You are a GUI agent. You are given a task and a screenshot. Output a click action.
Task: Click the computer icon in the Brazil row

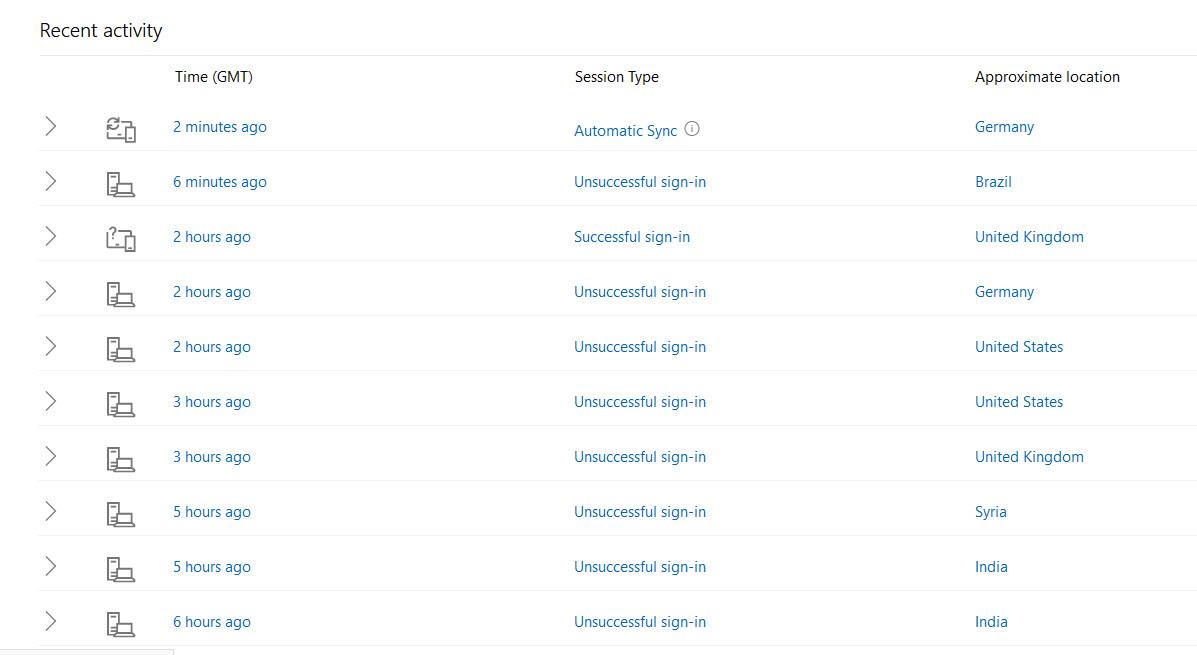pos(121,185)
